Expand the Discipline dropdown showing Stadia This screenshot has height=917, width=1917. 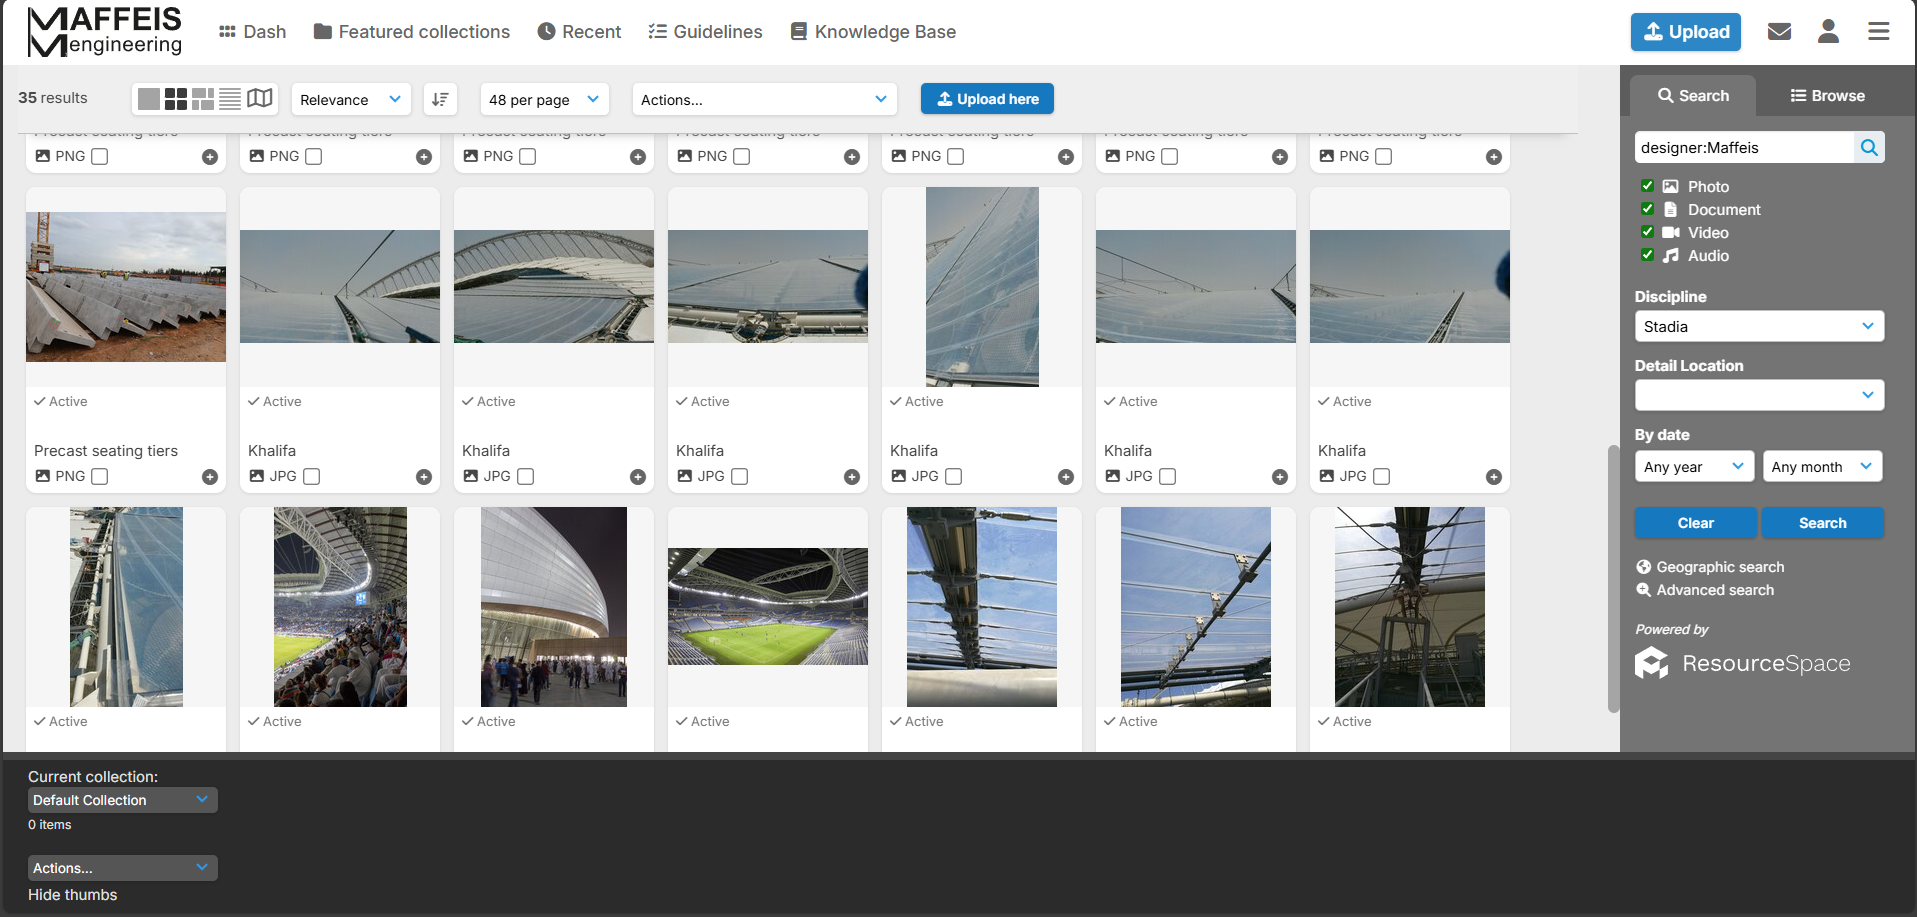[x=1758, y=327]
